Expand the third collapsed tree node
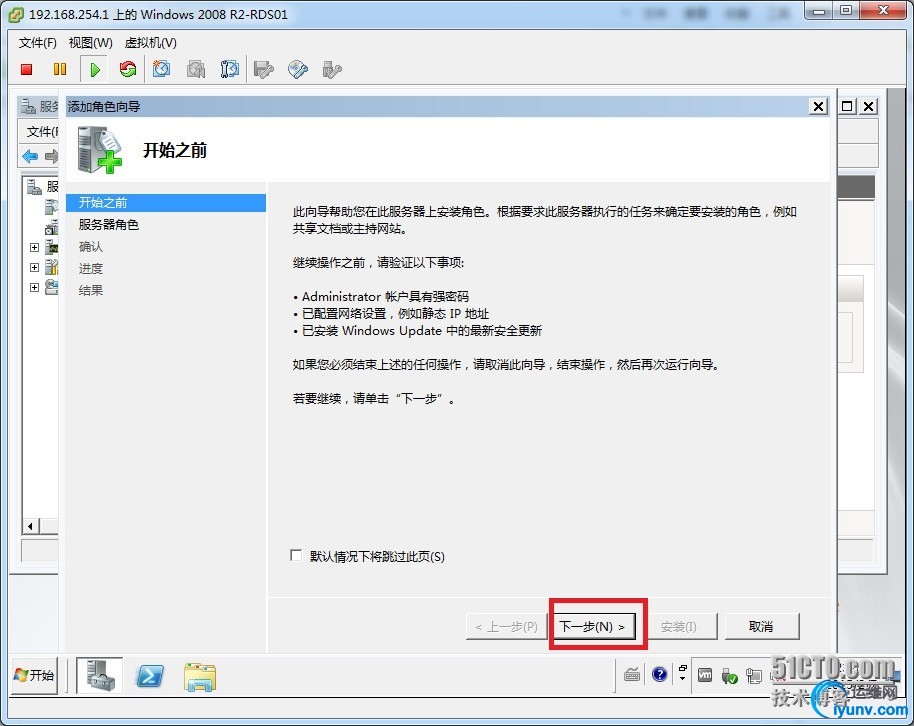The height and width of the screenshot is (726, 914). [x=34, y=287]
